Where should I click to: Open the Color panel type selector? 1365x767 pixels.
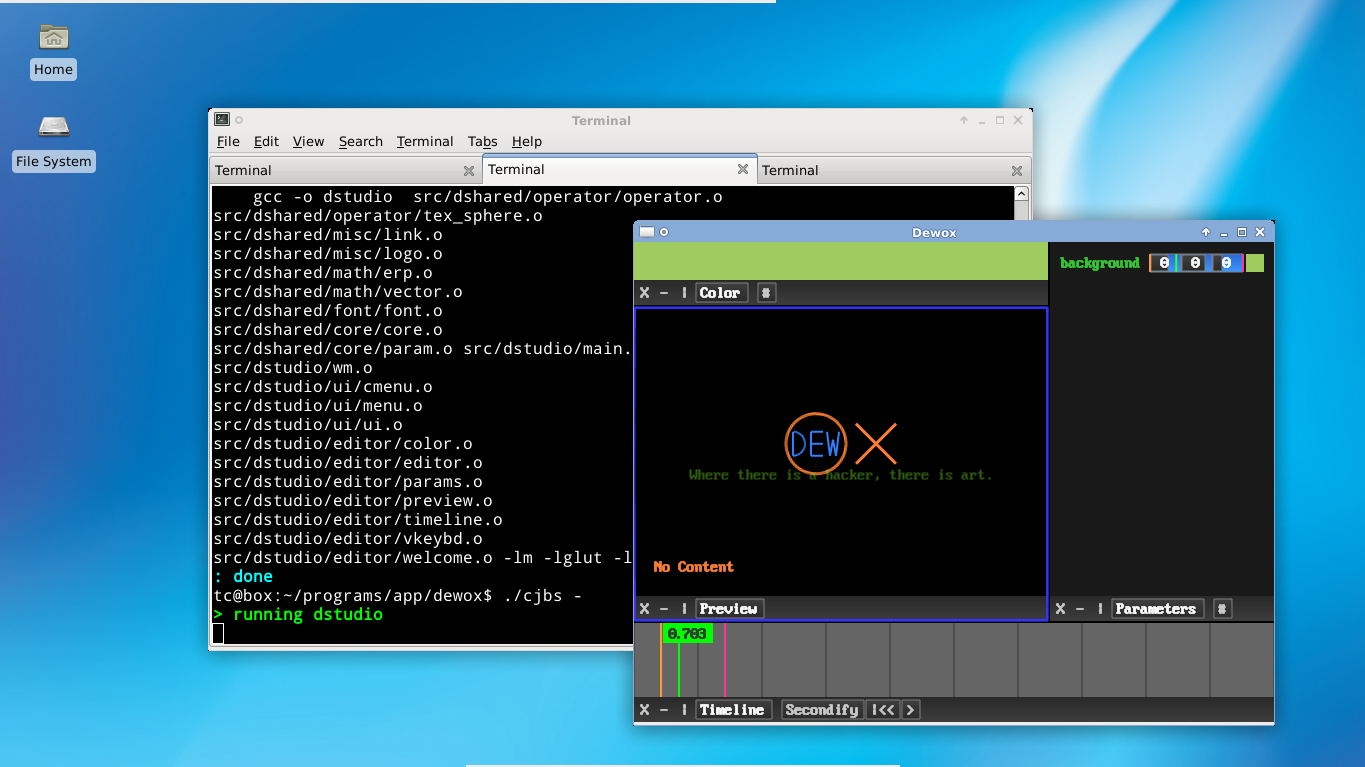coord(720,293)
